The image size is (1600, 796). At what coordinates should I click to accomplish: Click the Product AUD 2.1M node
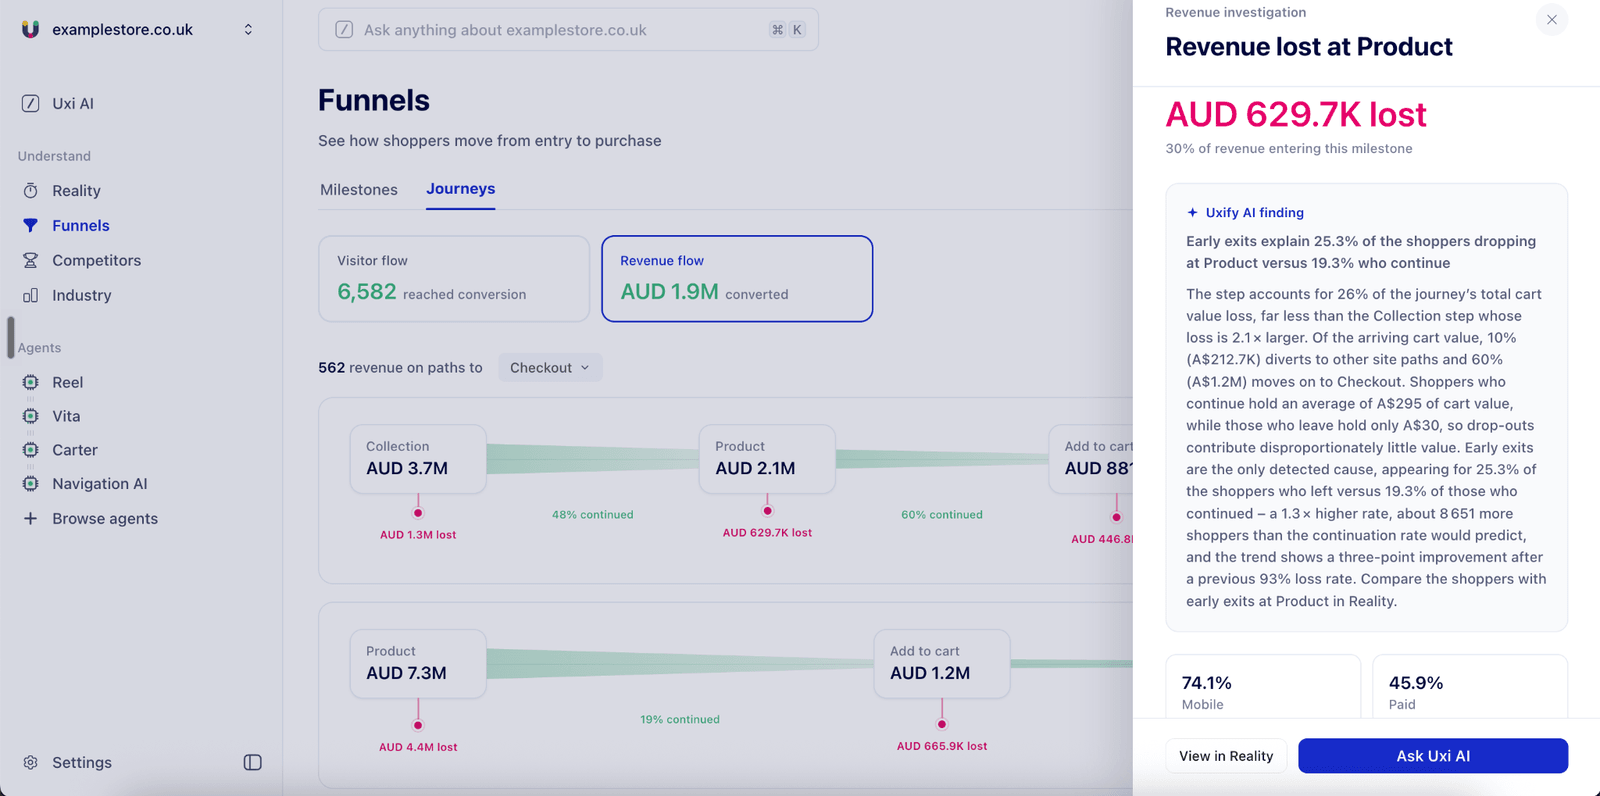767,459
